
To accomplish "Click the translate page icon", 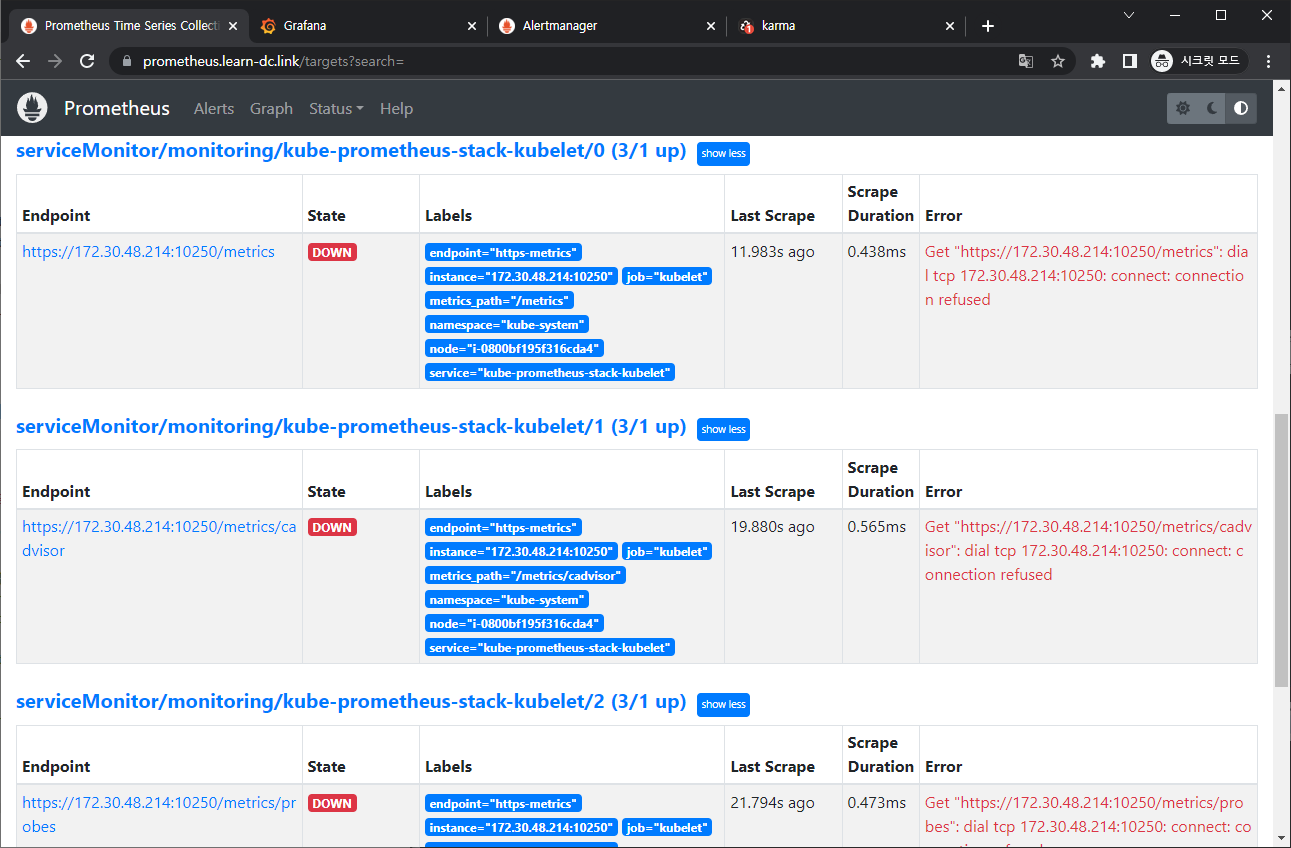I will click(1026, 61).
